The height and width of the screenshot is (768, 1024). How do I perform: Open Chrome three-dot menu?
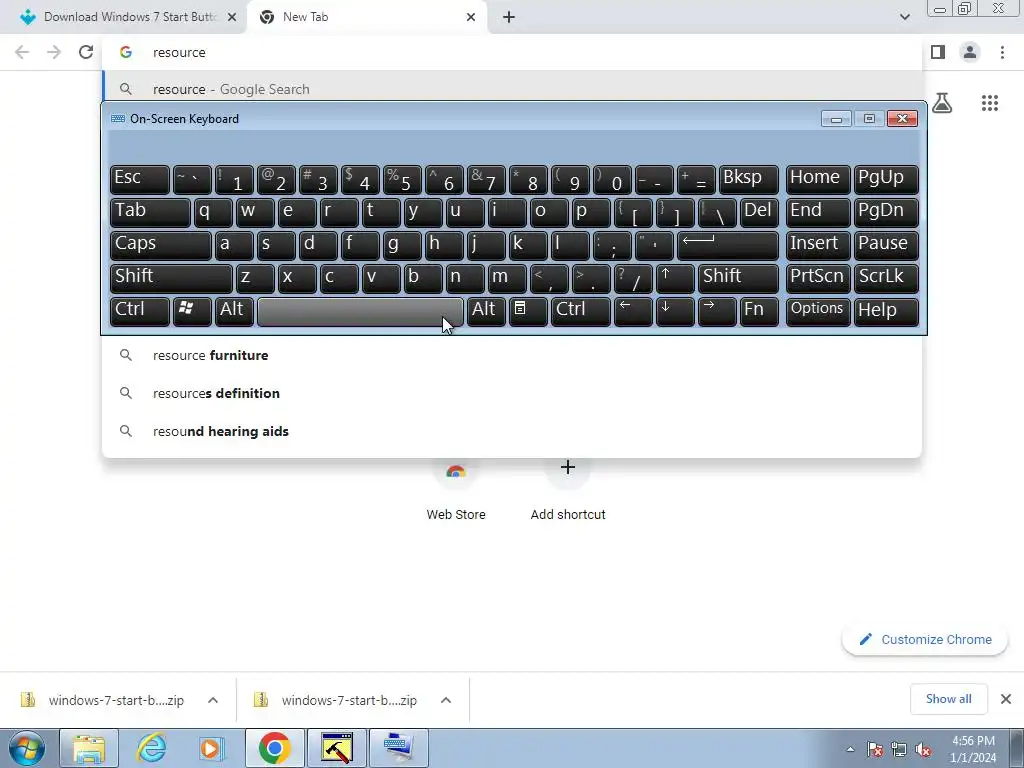click(1002, 52)
